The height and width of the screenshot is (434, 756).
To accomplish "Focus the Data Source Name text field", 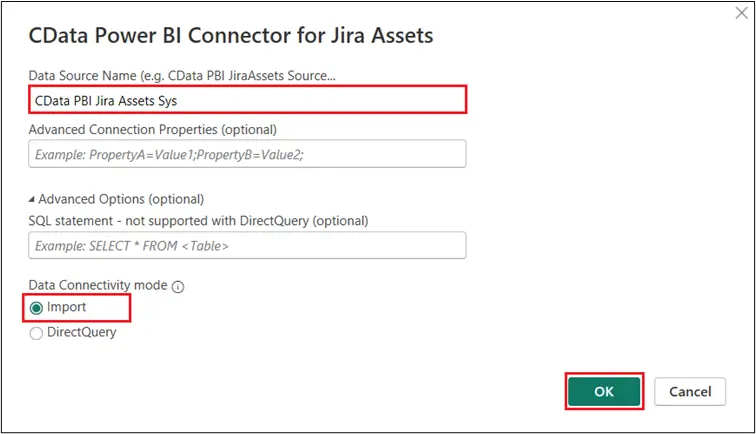I will click(x=247, y=100).
